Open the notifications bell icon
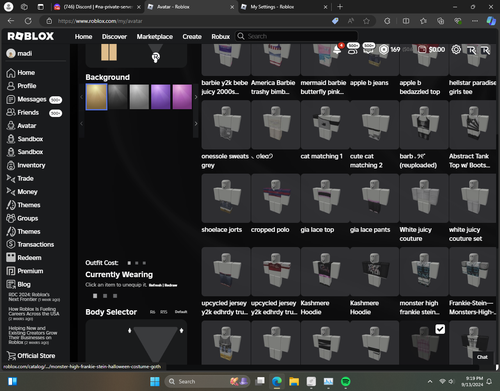The image size is (500, 391). (337, 50)
